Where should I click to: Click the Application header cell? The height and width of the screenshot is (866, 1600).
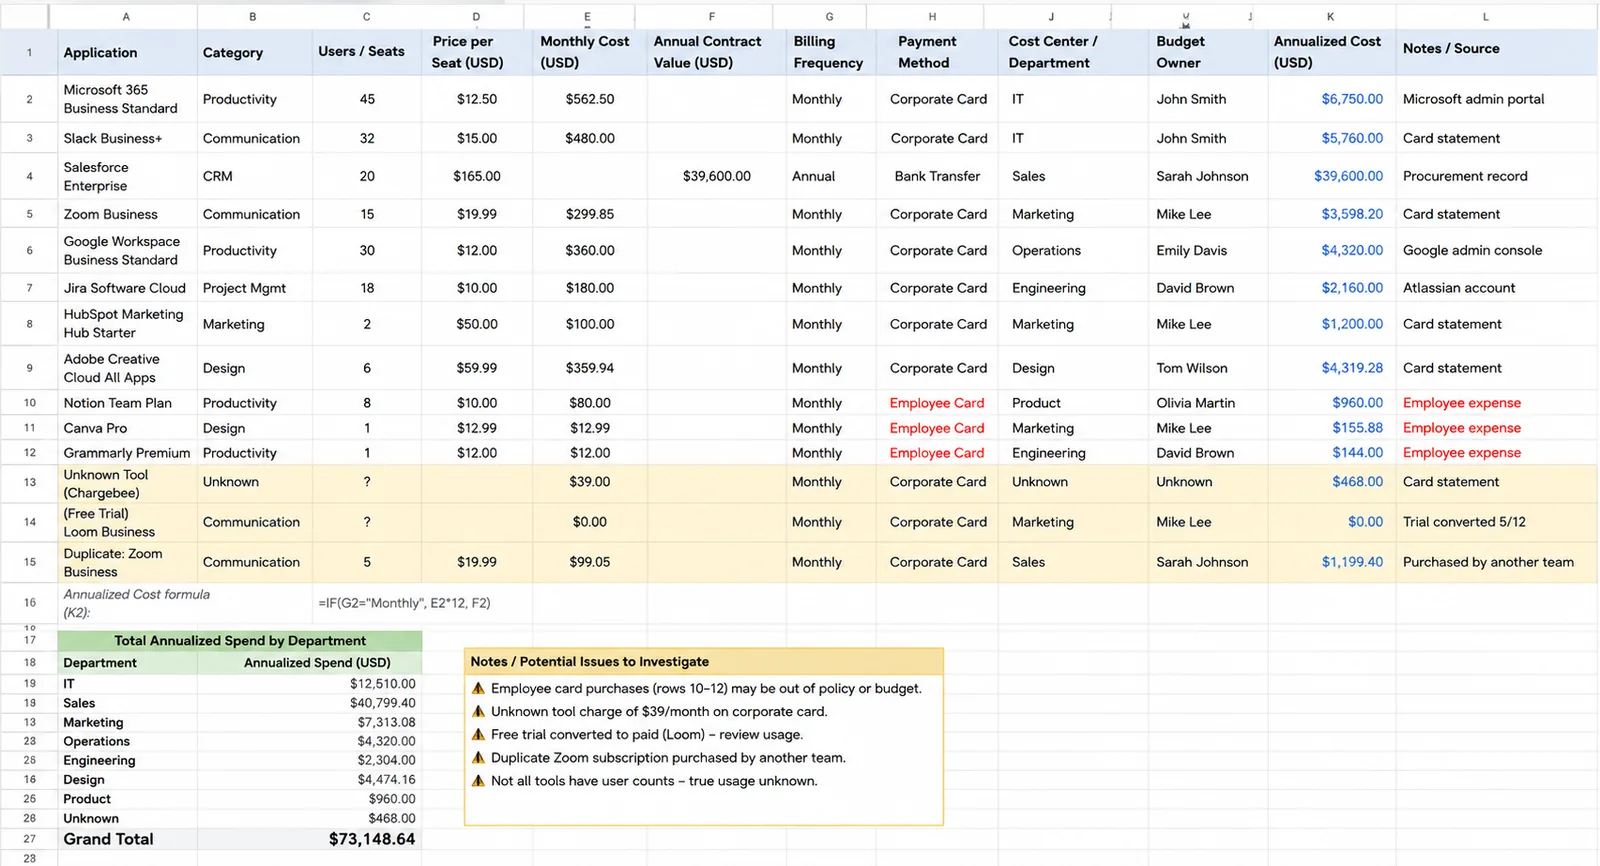(127, 52)
